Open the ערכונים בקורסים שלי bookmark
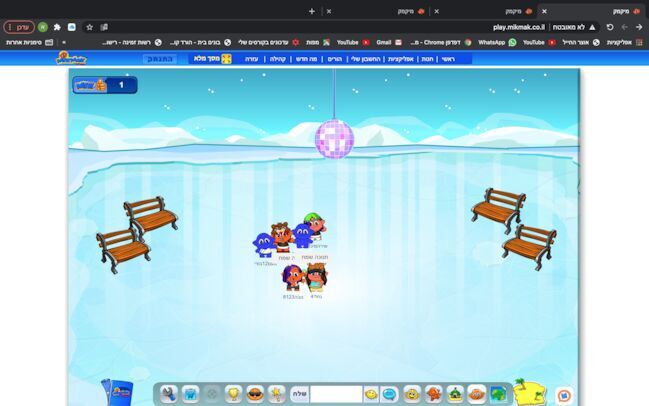Image resolution: width=649 pixels, height=406 pixels. pos(268,42)
